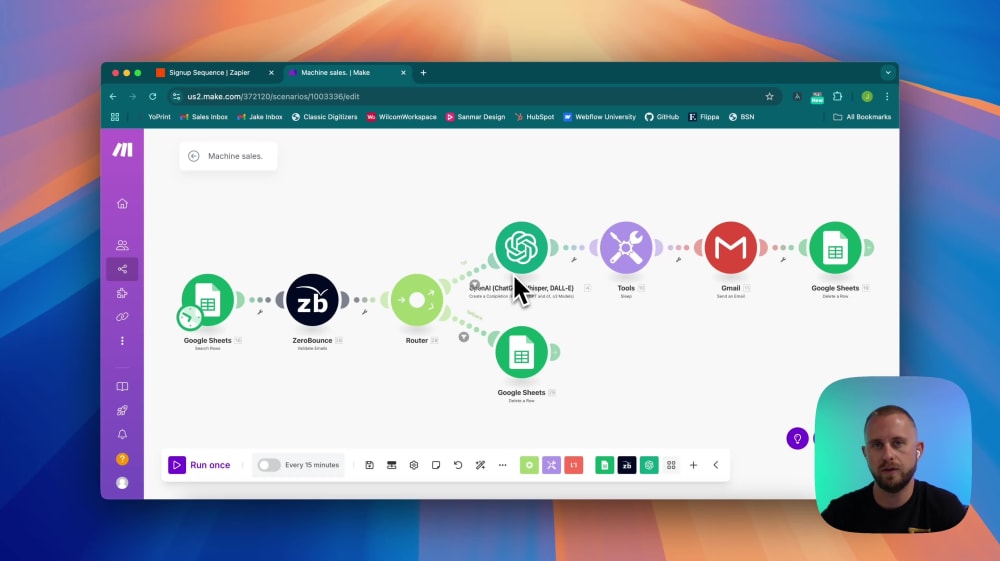Open the all-apps grid icon in toolbar
The width and height of the screenshot is (1000, 561).
tap(672, 465)
